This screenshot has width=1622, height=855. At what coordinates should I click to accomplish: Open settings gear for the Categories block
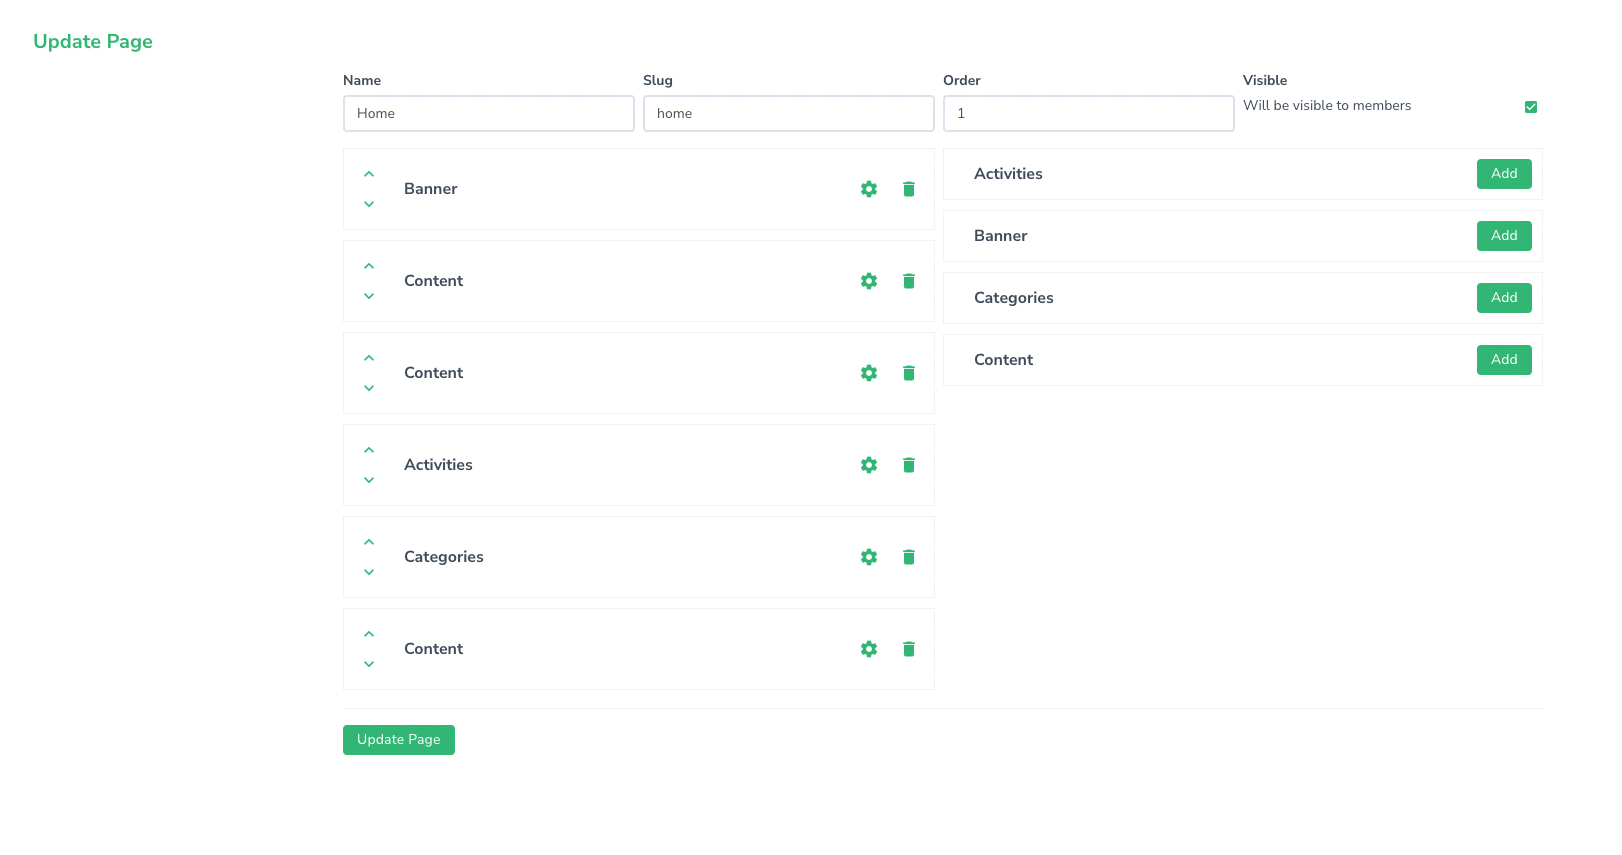(x=868, y=557)
